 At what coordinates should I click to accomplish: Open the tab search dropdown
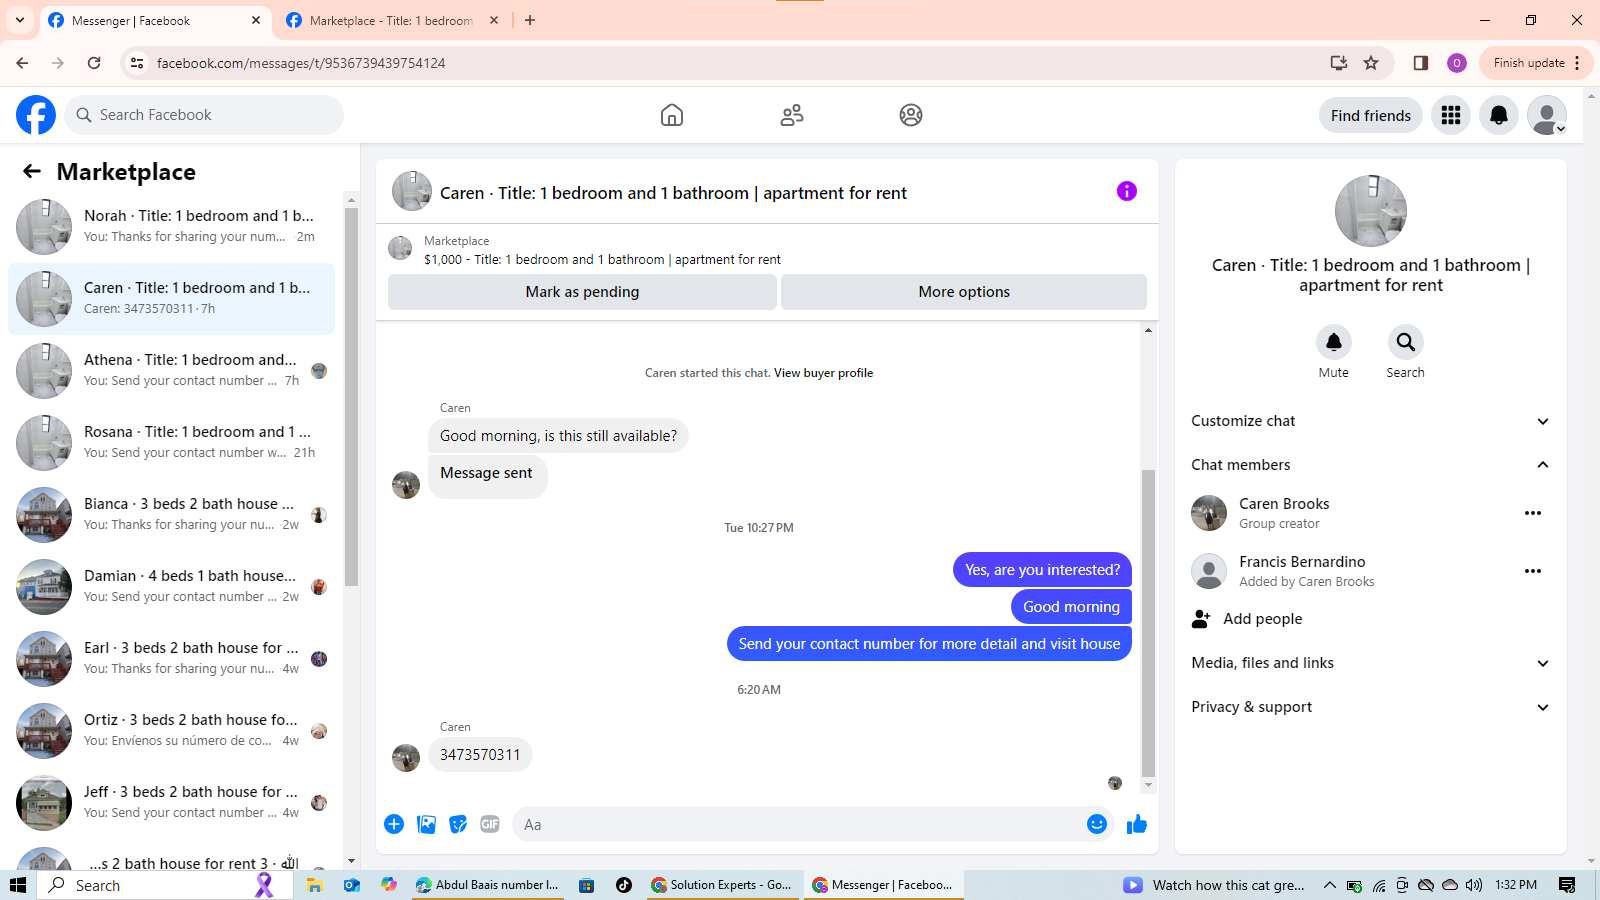pos(20,20)
